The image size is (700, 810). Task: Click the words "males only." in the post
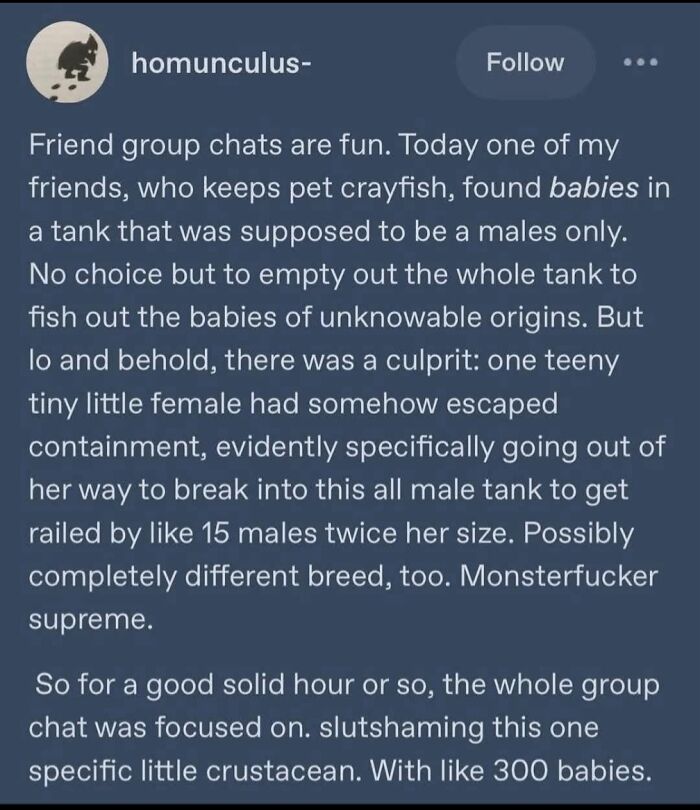point(553,231)
